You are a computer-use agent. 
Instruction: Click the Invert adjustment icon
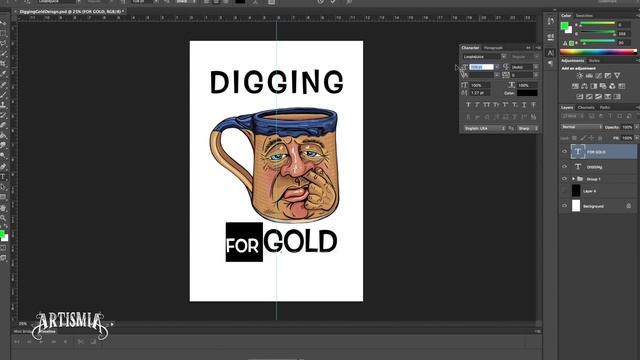[580, 97]
